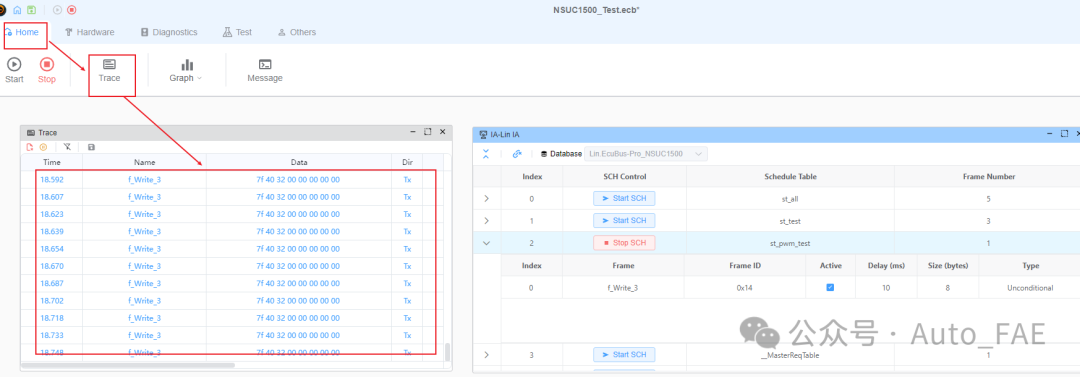Click the Frame ID value 0x14
The width and height of the screenshot is (1080, 377).
point(745,287)
